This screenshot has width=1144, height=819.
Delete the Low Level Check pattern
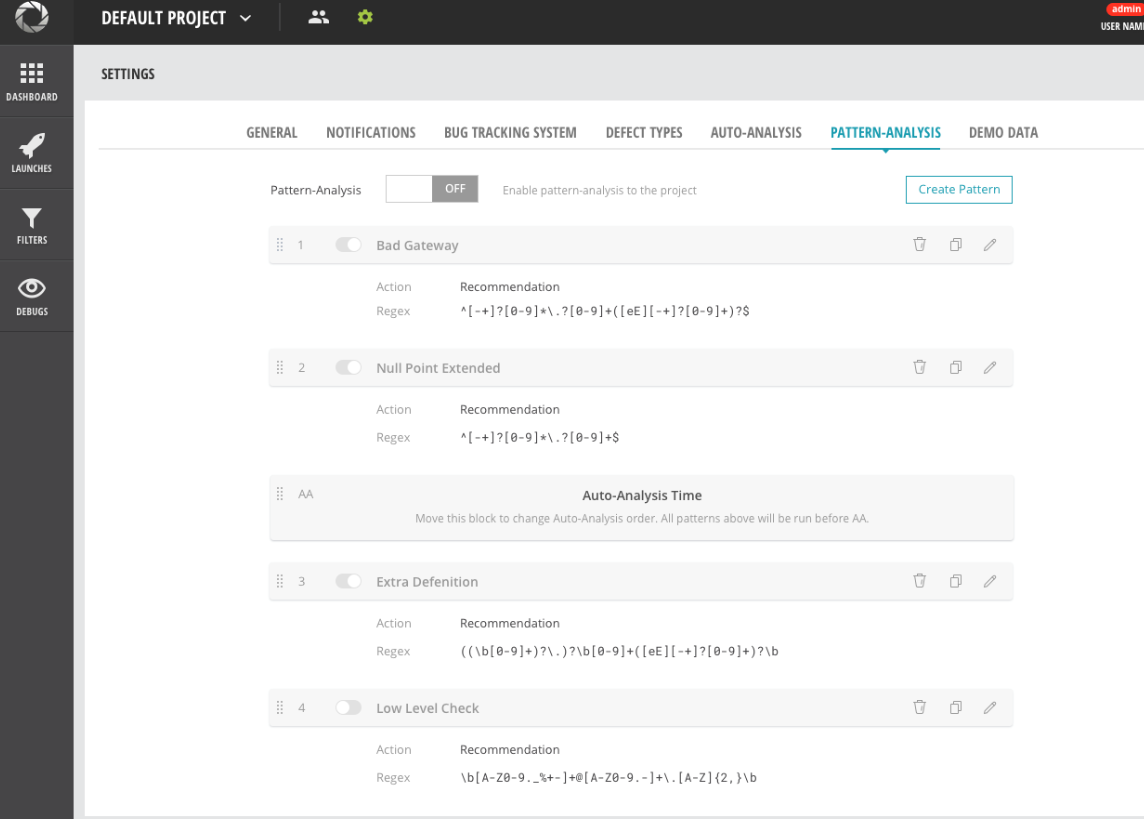click(x=919, y=707)
